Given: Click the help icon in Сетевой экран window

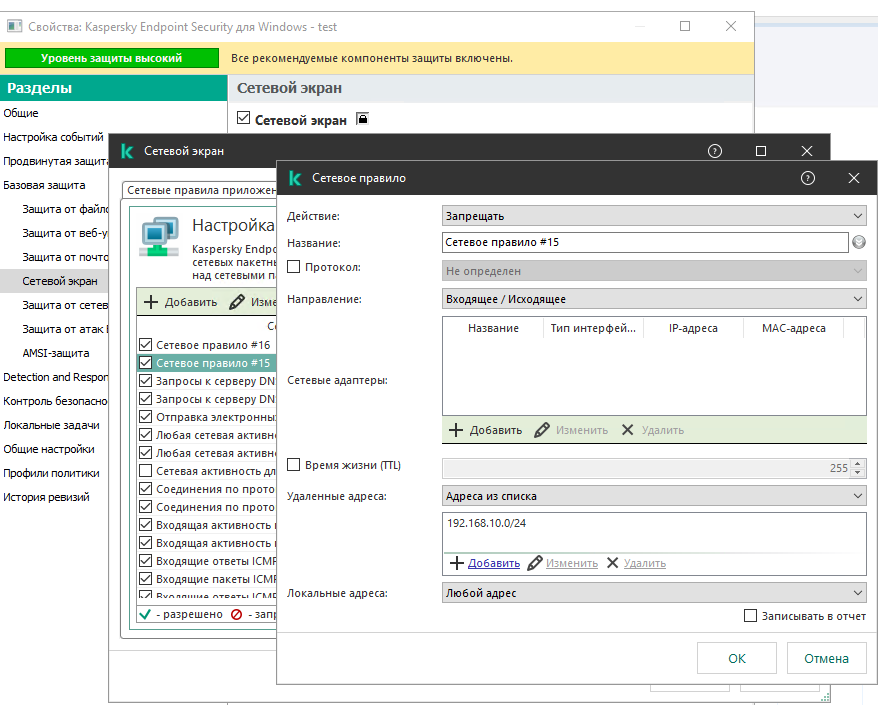Looking at the screenshot, I should 715,151.
